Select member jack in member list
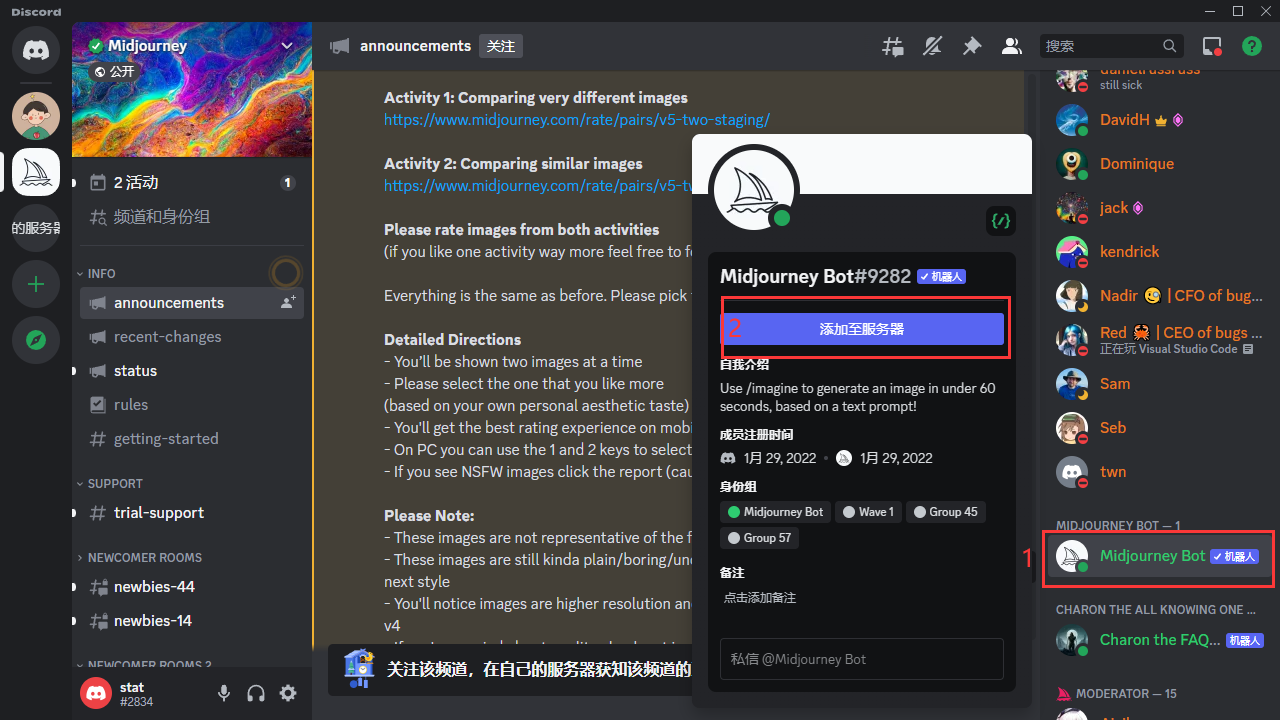The image size is (1280, 720). pos(1158,208)
